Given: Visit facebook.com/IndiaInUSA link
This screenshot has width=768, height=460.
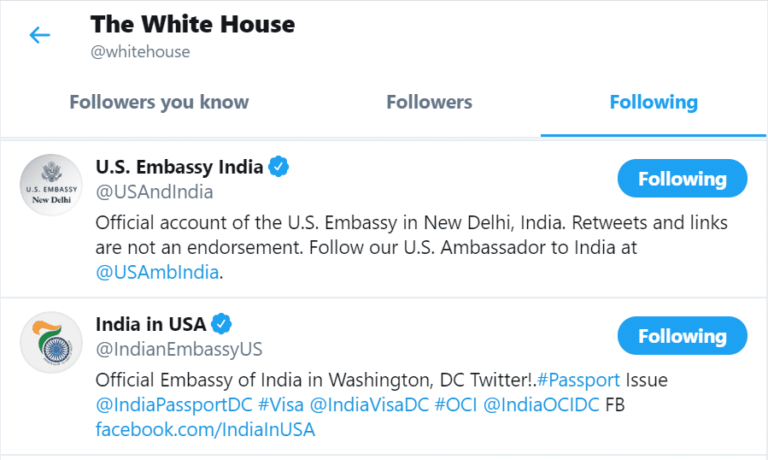Looking at the screenshot, I should [x=205, y=430].
